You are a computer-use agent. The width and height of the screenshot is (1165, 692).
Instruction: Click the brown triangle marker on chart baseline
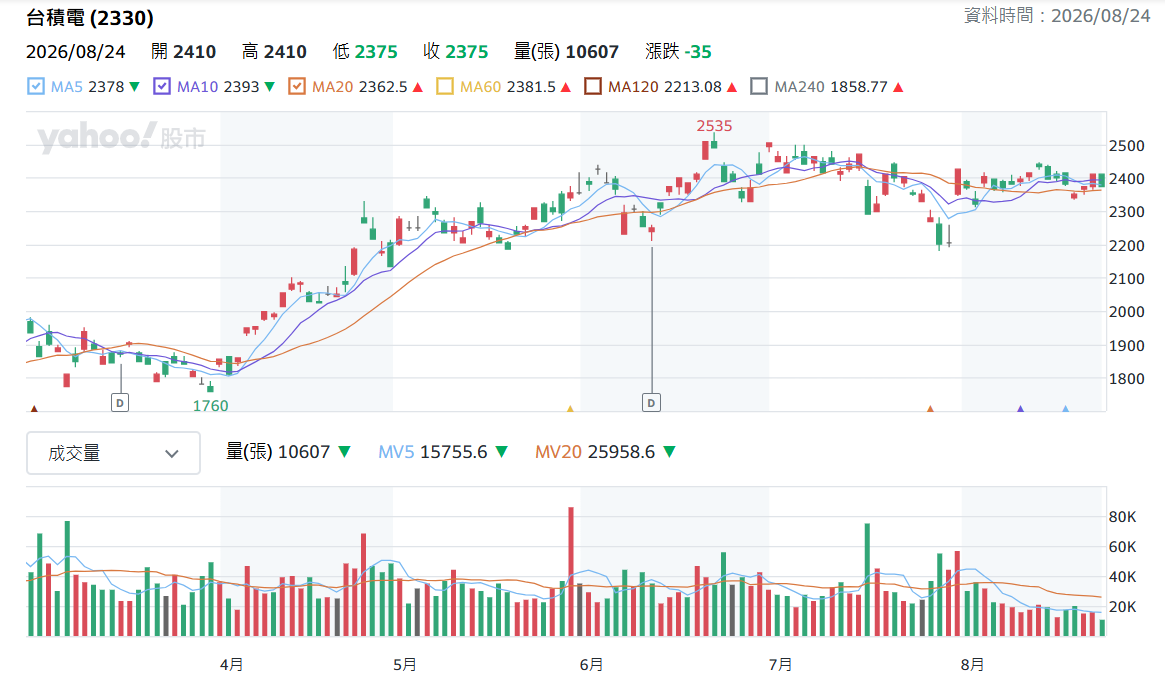point(33,408)
